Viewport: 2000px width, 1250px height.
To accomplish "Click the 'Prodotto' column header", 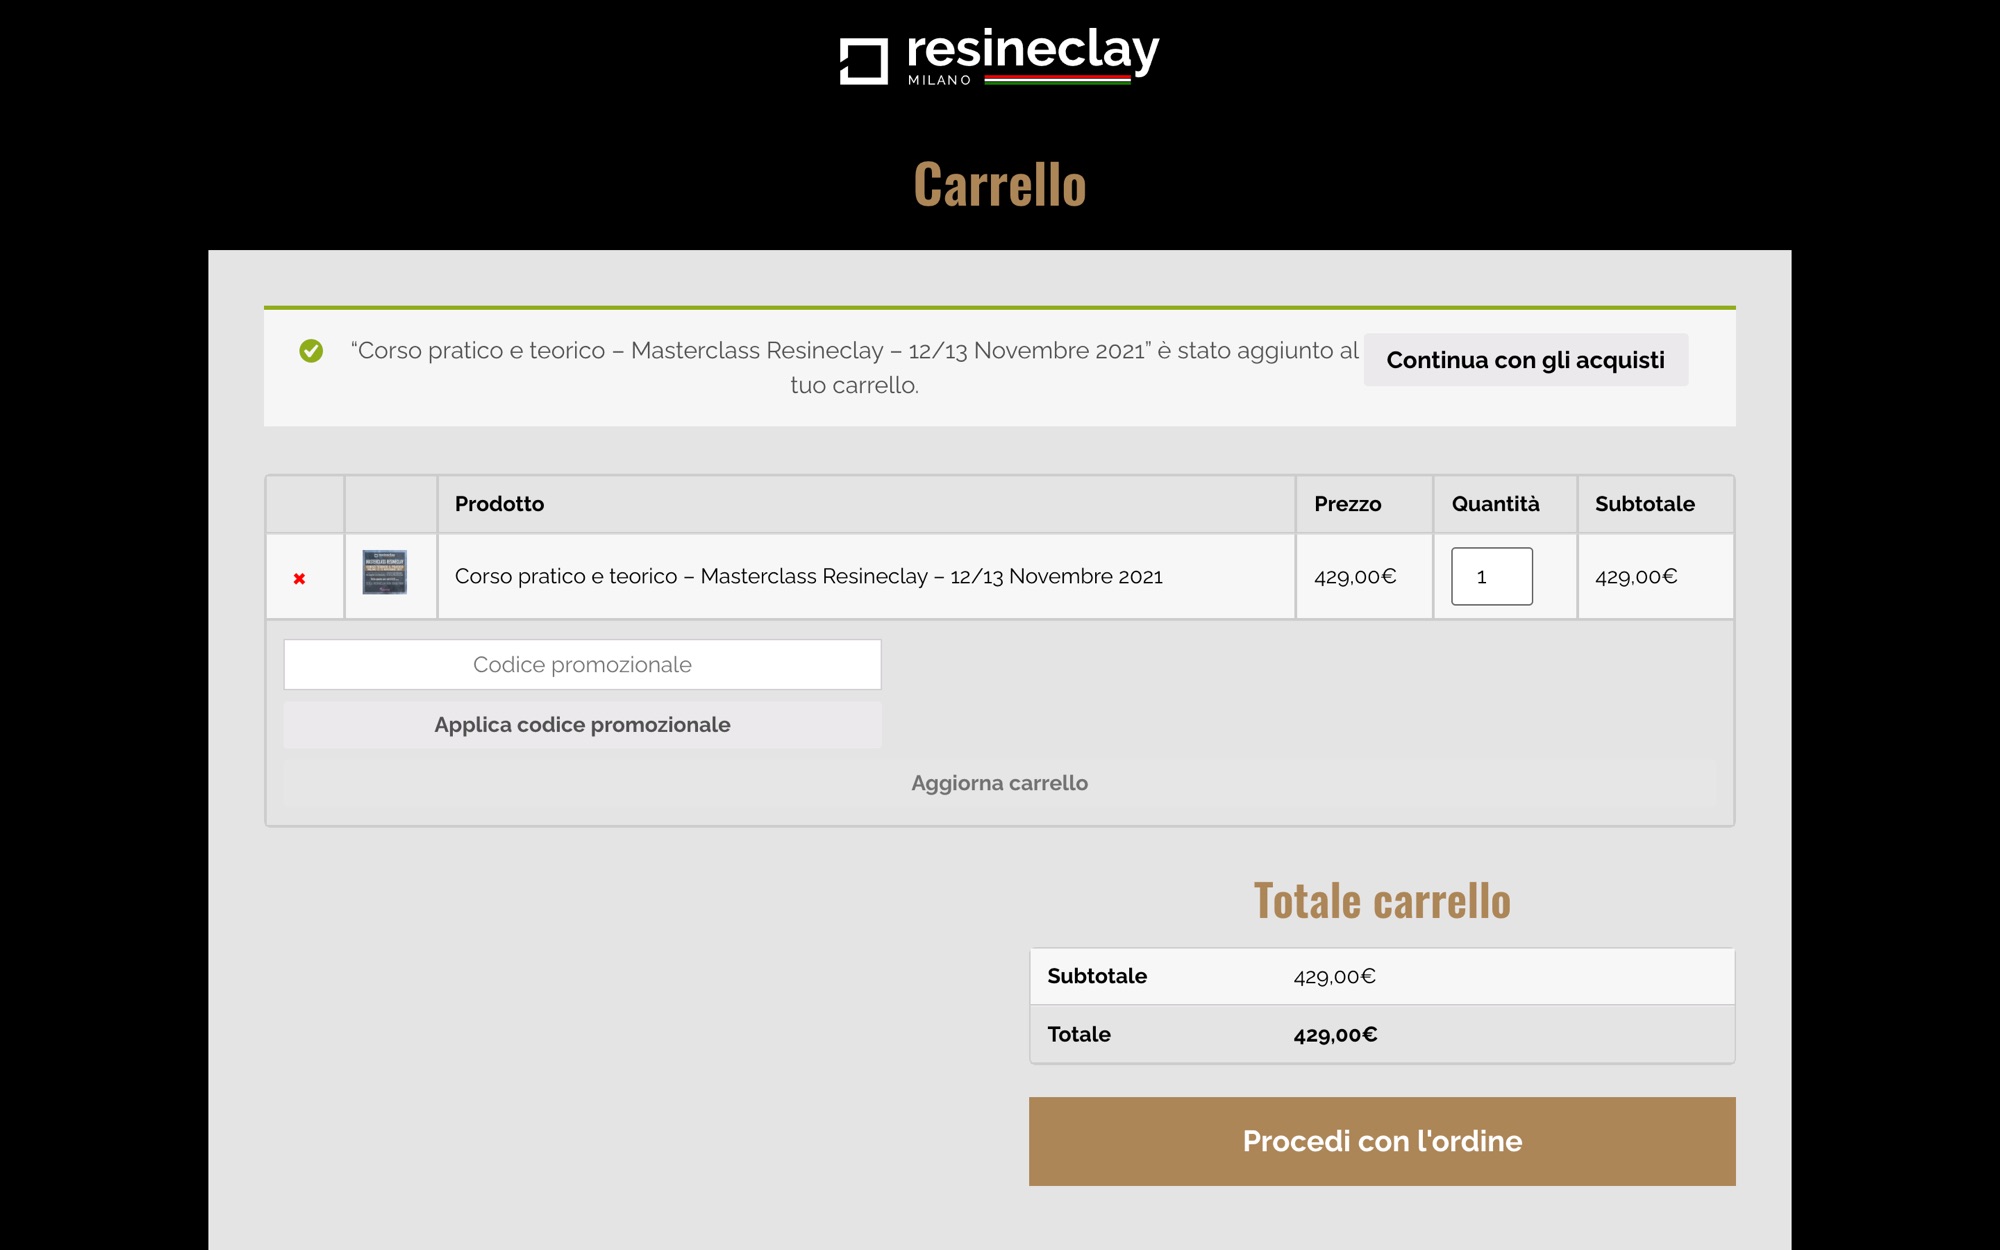I will click(499, 504).
